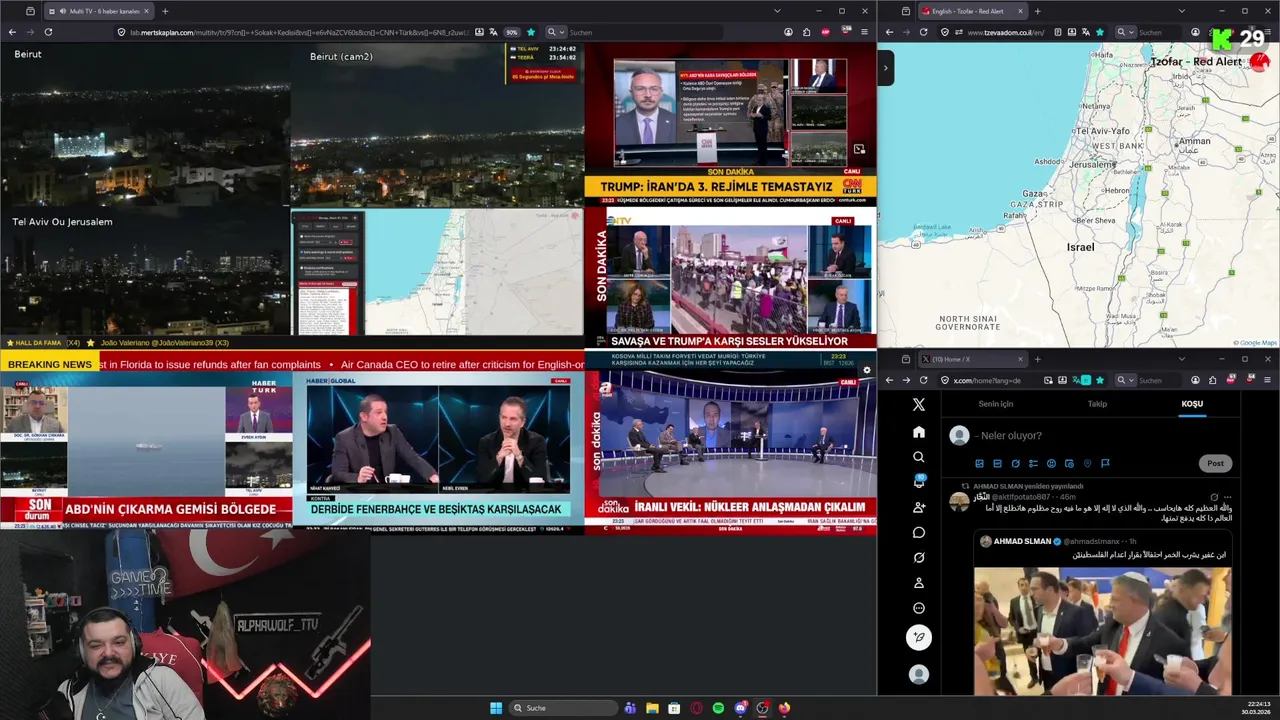Click the Haber Global stream tile
This screenshot has width=1280, height=720.
[438, 451]
